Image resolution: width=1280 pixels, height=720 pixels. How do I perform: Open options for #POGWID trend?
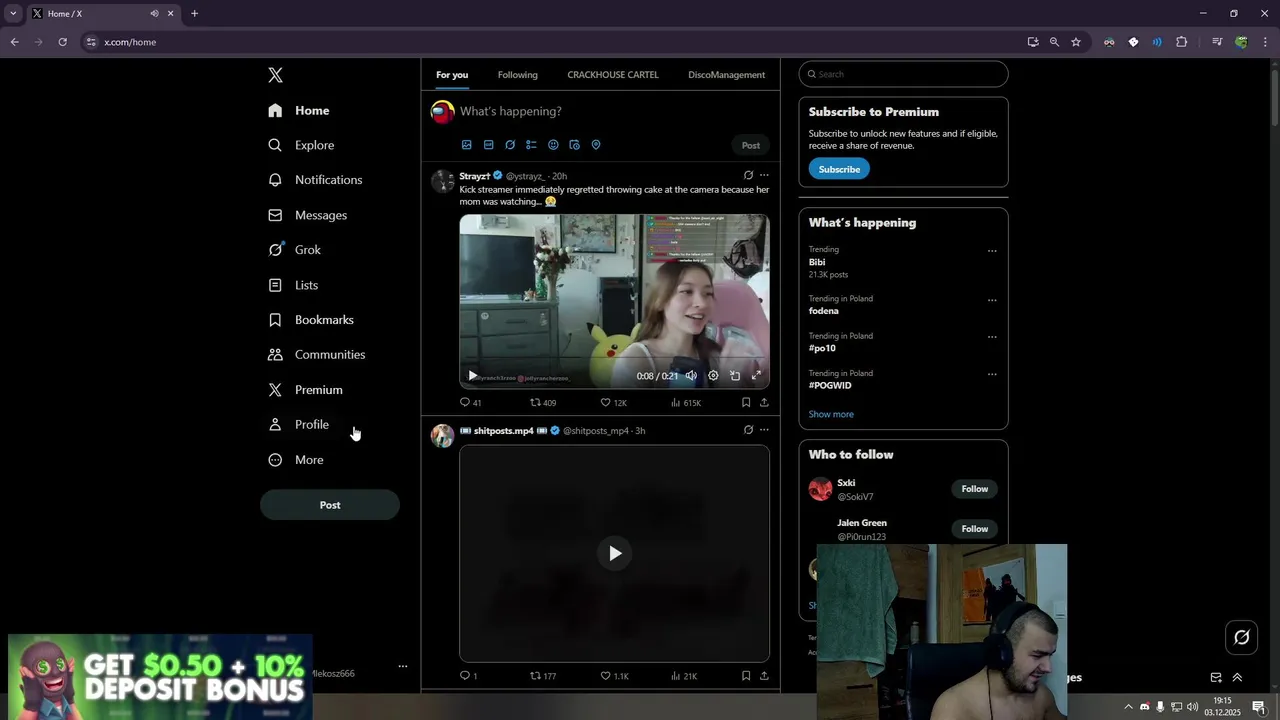coord(992,375)
